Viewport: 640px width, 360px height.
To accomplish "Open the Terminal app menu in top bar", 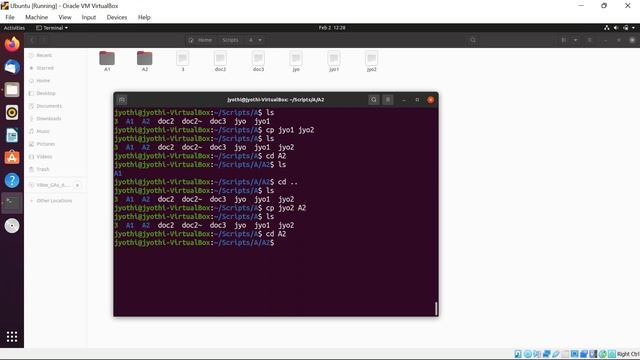I will click(52, 28).
